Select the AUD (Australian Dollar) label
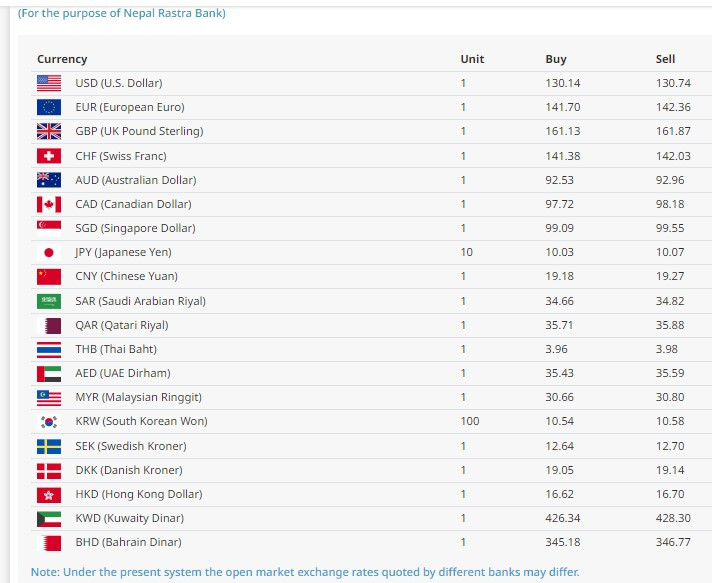The height and width of the screenshot is (583, 712). coord(136,180)
